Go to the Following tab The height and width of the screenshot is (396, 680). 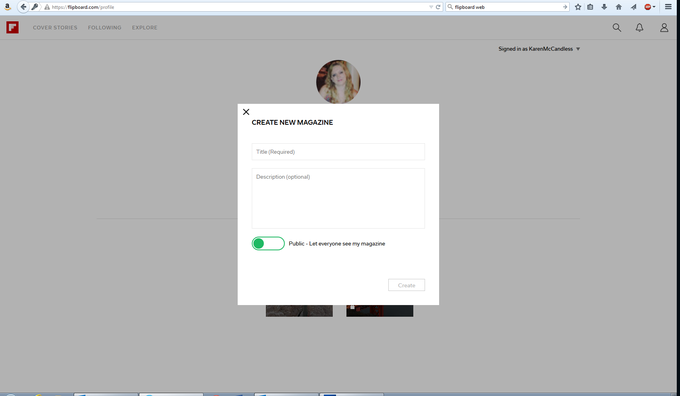coord(105,27)
